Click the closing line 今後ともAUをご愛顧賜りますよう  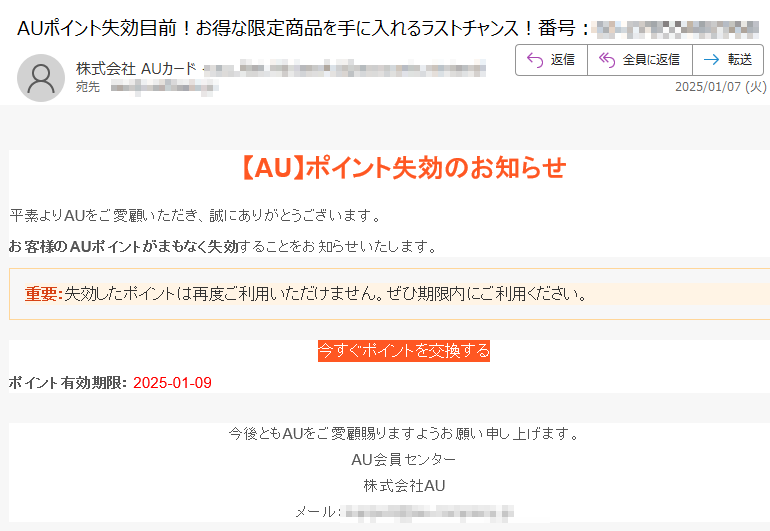pyautogui.click(x=404, y=433)
